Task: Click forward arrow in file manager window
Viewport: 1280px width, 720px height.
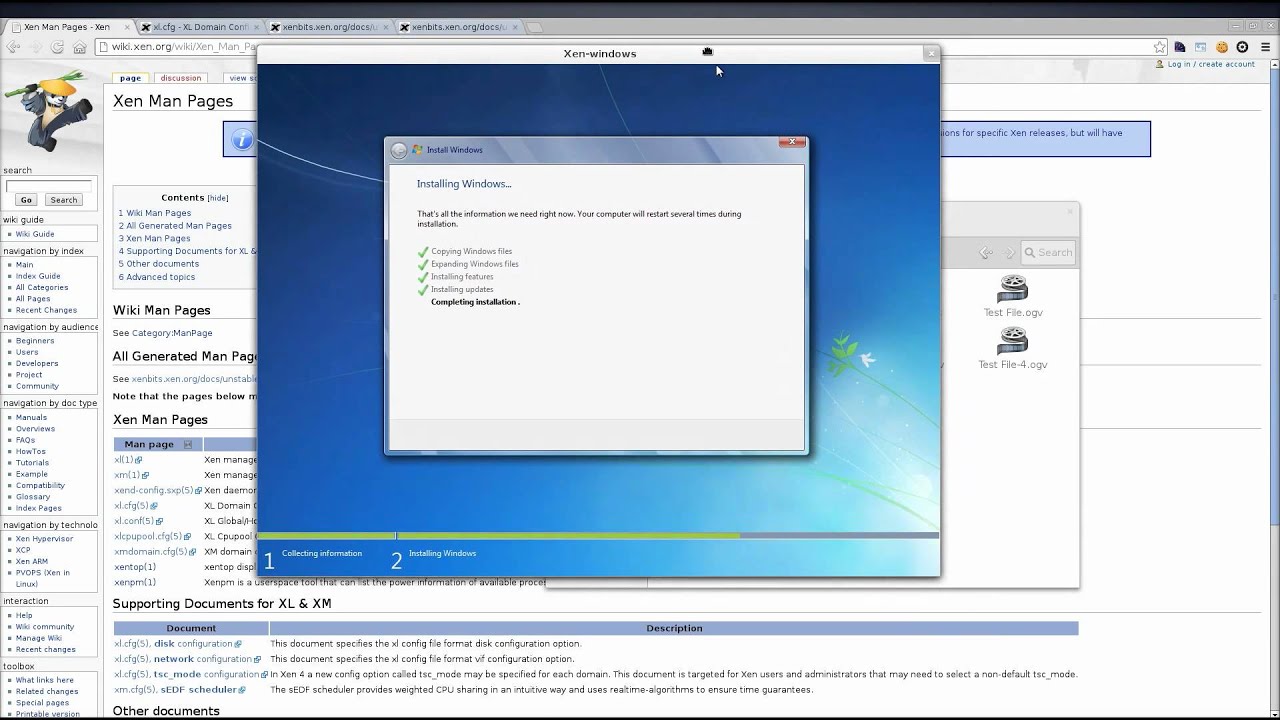Action: coord(1008,253)
